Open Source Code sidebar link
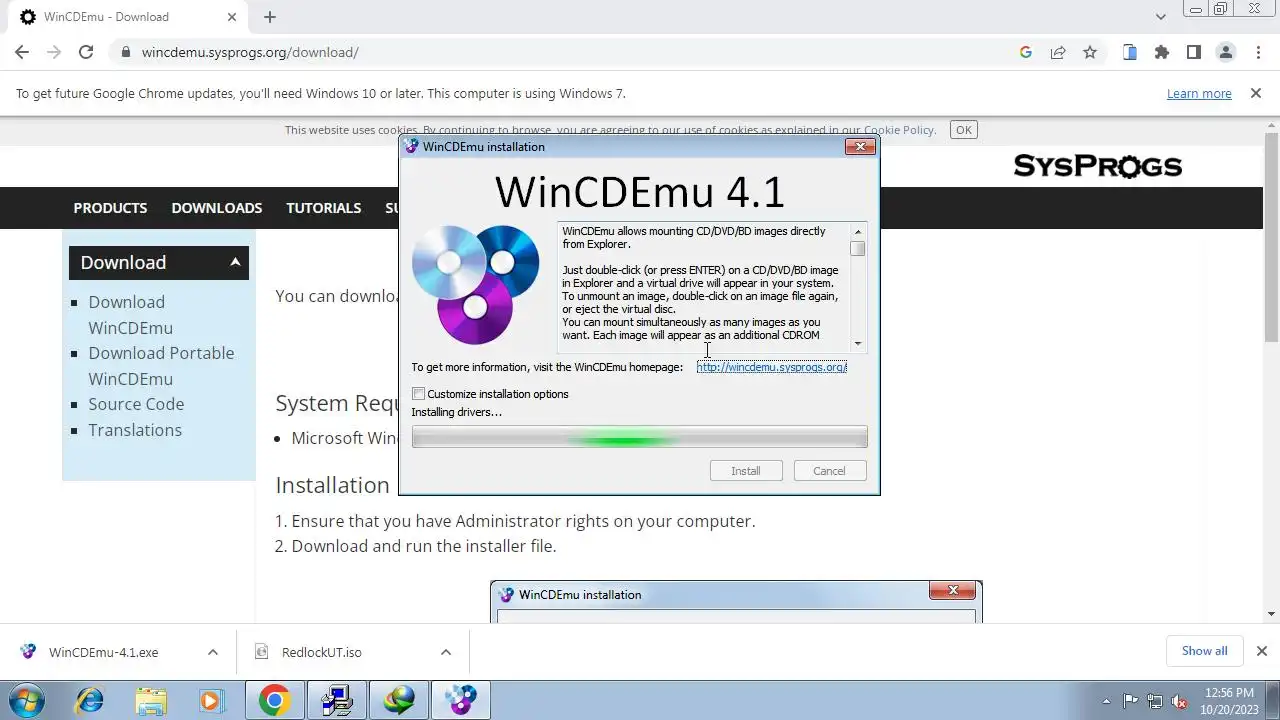The height and width of the screenshot is (720, 1280). pos(136,404)
